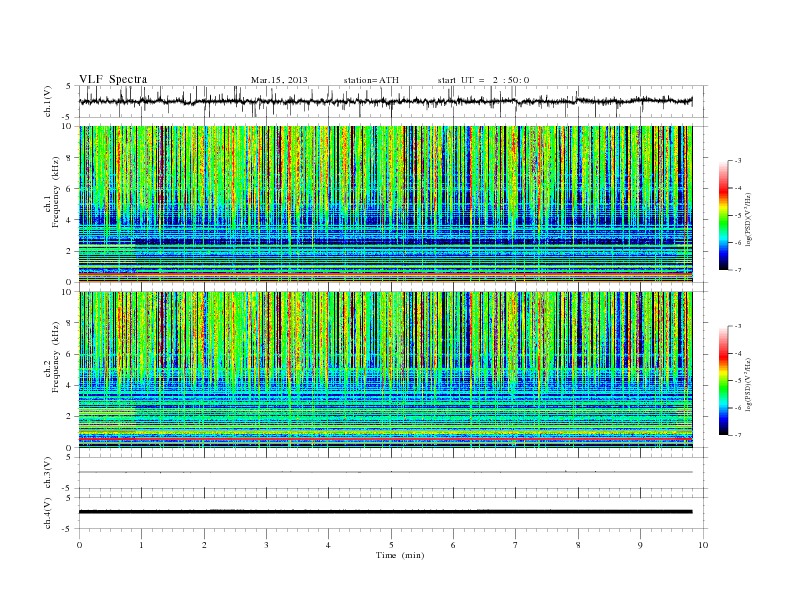Click the "-3" label on ch.1 color bar
Viewport: 792px width, 612px height.
pos(738,161)
